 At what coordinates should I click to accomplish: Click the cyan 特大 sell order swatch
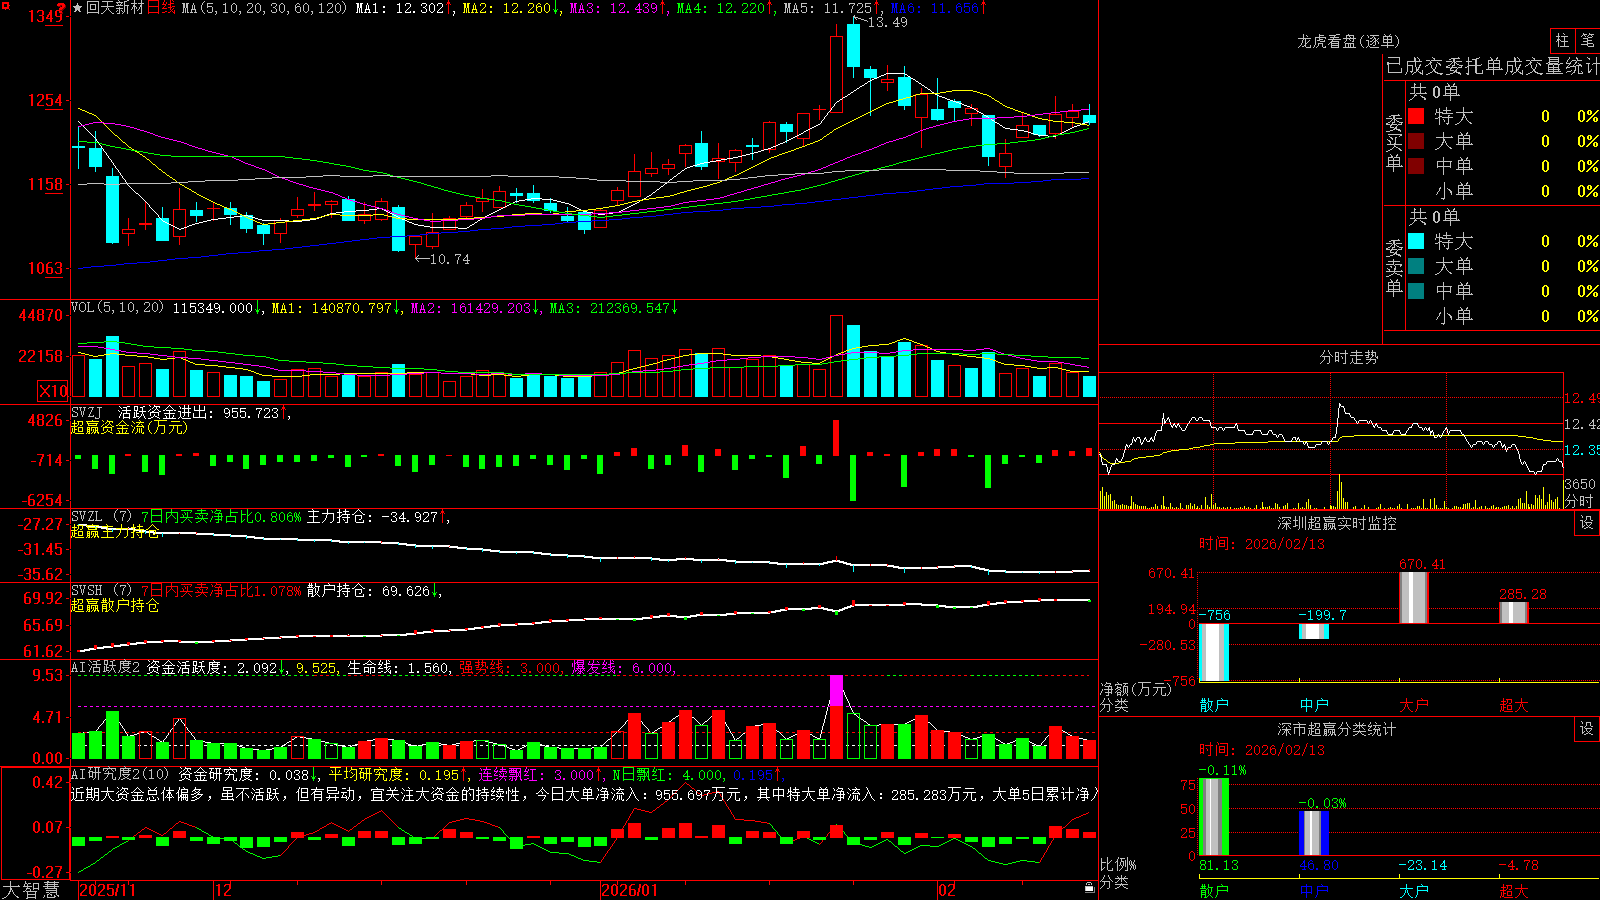(x=1416, y=241)
